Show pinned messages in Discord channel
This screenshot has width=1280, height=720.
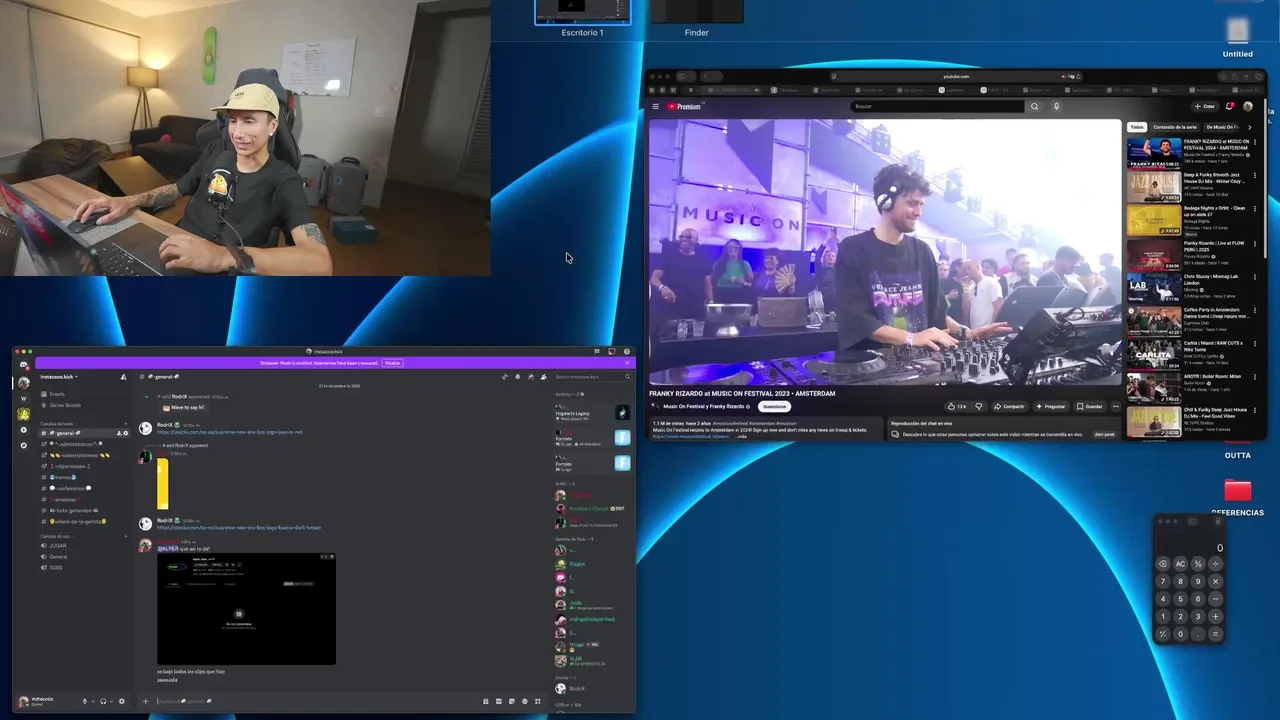[x=531, y=377]
